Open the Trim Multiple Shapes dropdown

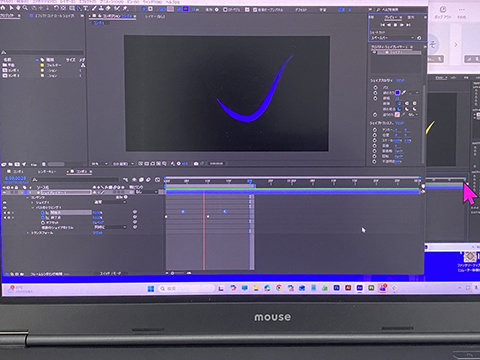click(110, 227)
